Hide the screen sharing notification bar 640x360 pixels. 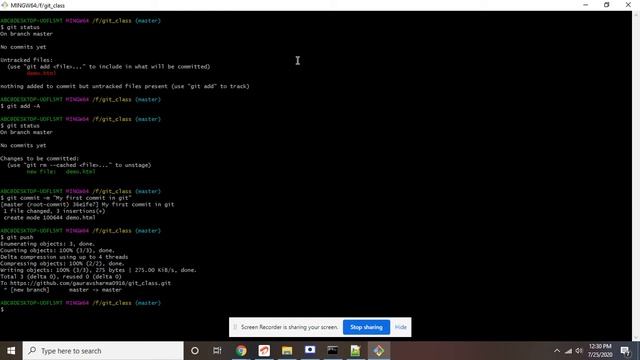(401, 327)
